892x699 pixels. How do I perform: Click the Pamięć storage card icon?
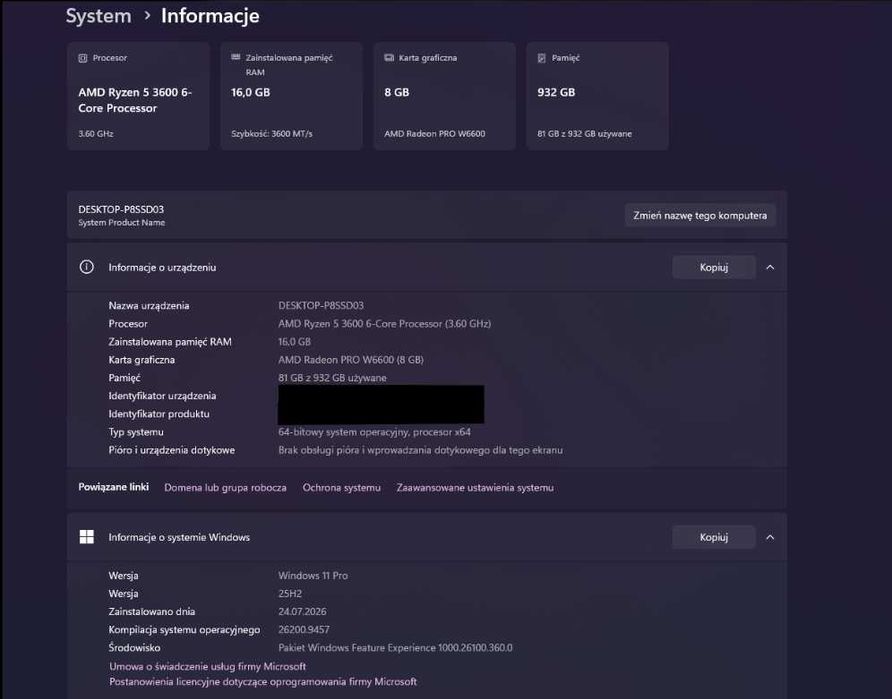[x=542, y=58]
